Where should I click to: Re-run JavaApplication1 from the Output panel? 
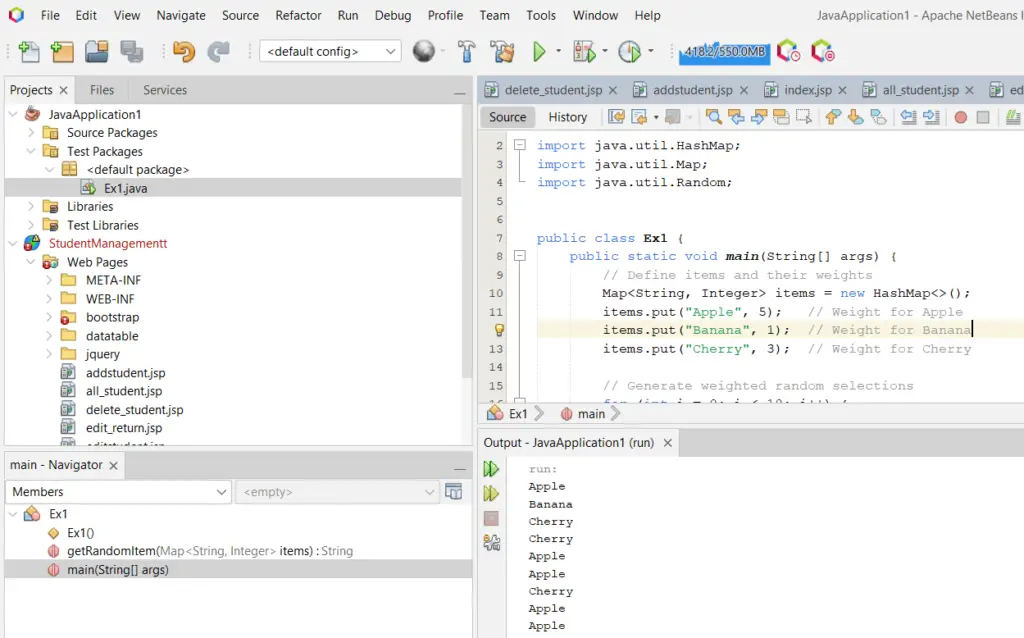pos(490,467)
